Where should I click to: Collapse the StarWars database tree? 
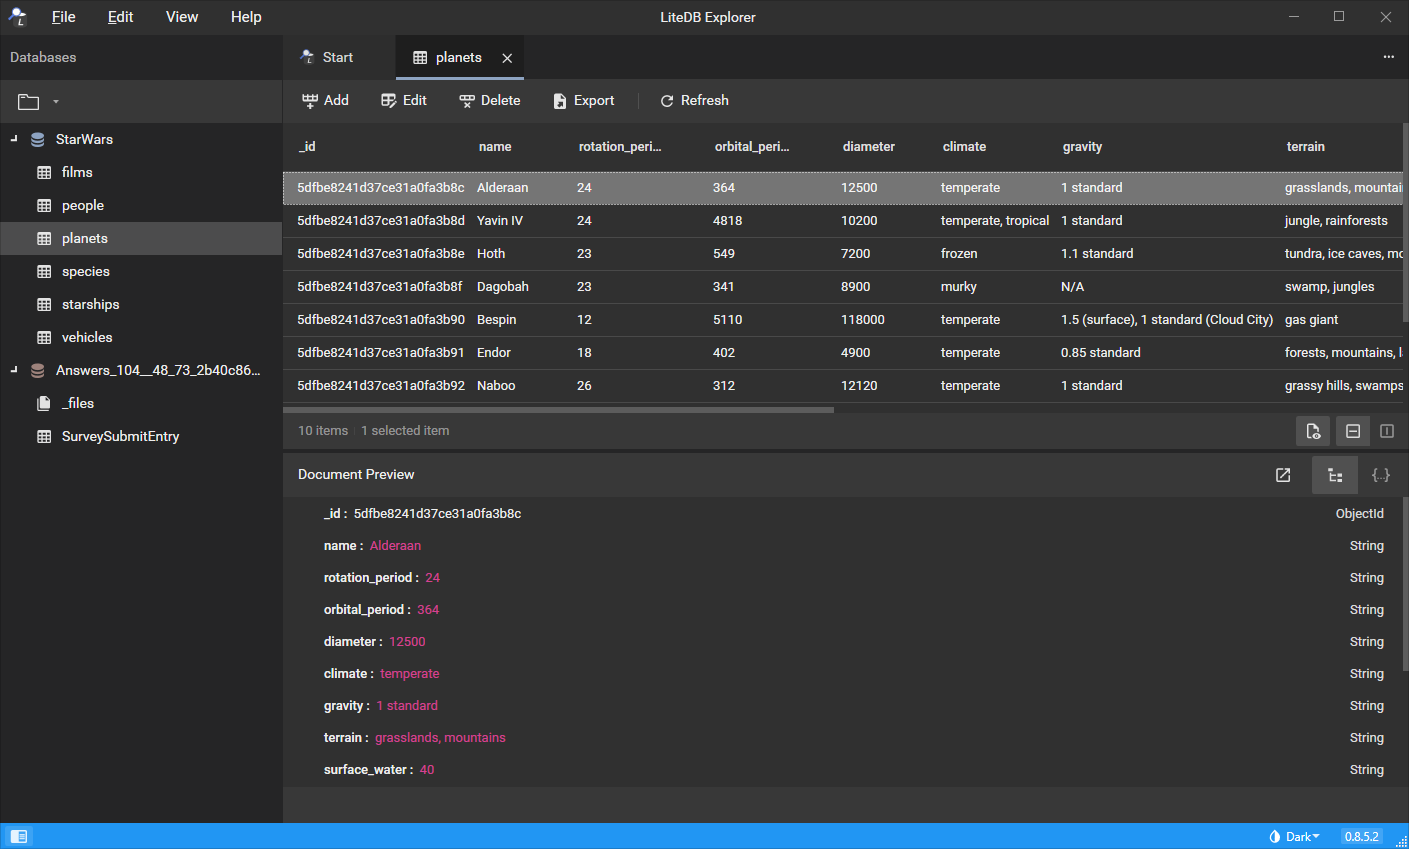(14, 139)
